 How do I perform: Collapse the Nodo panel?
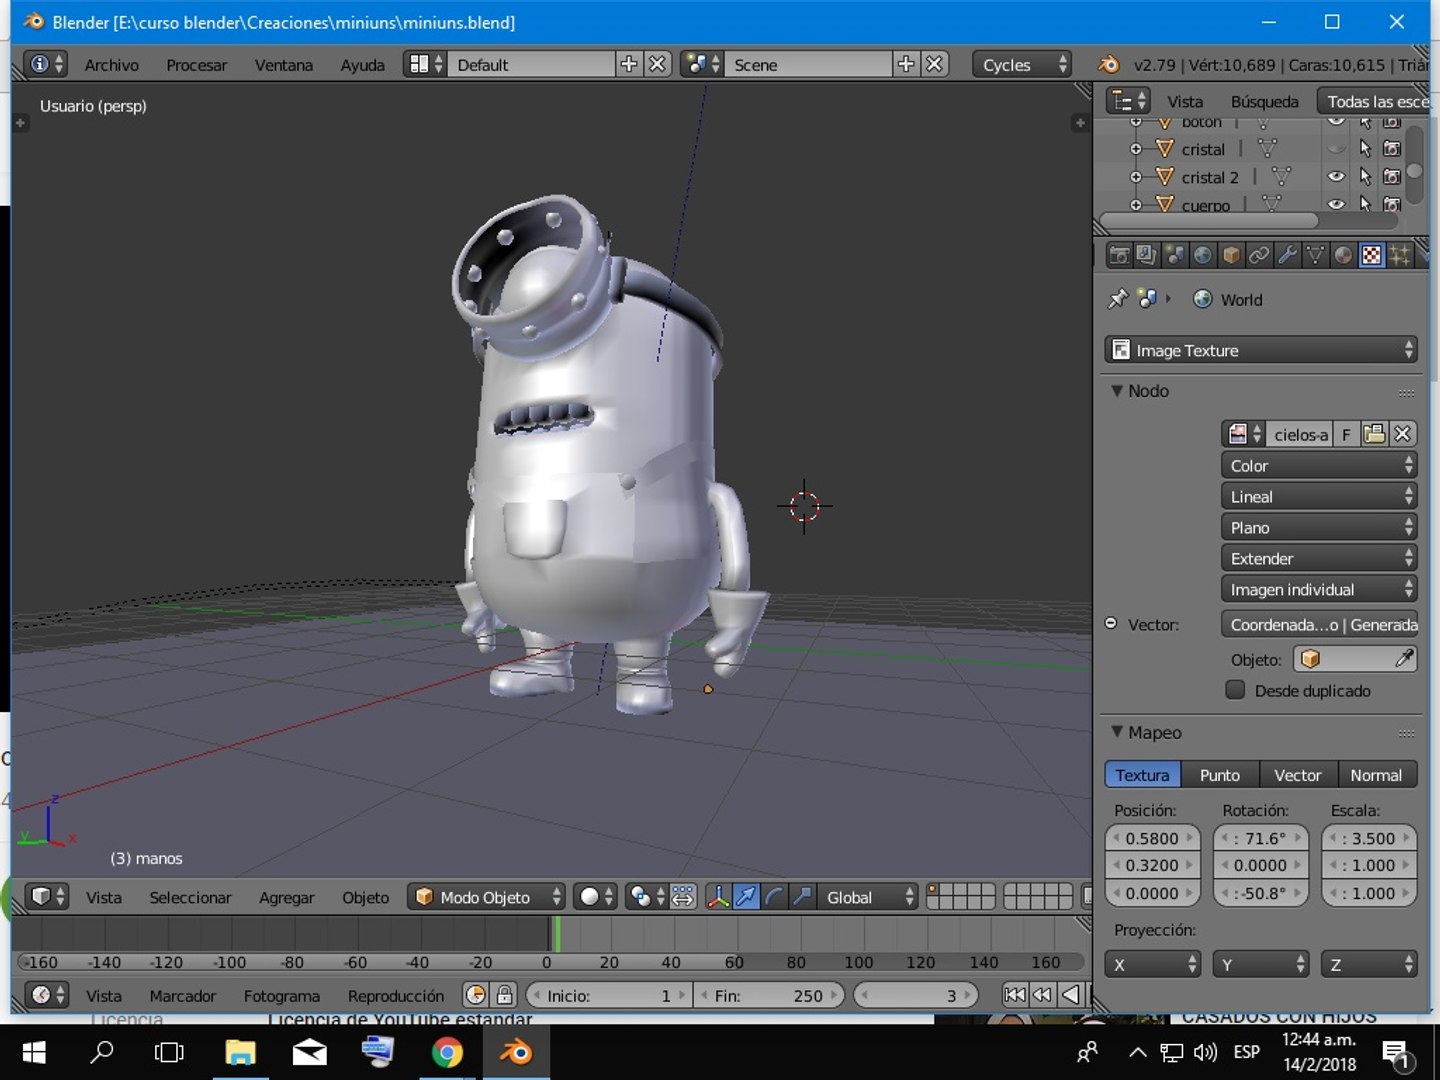point(1117,391)
